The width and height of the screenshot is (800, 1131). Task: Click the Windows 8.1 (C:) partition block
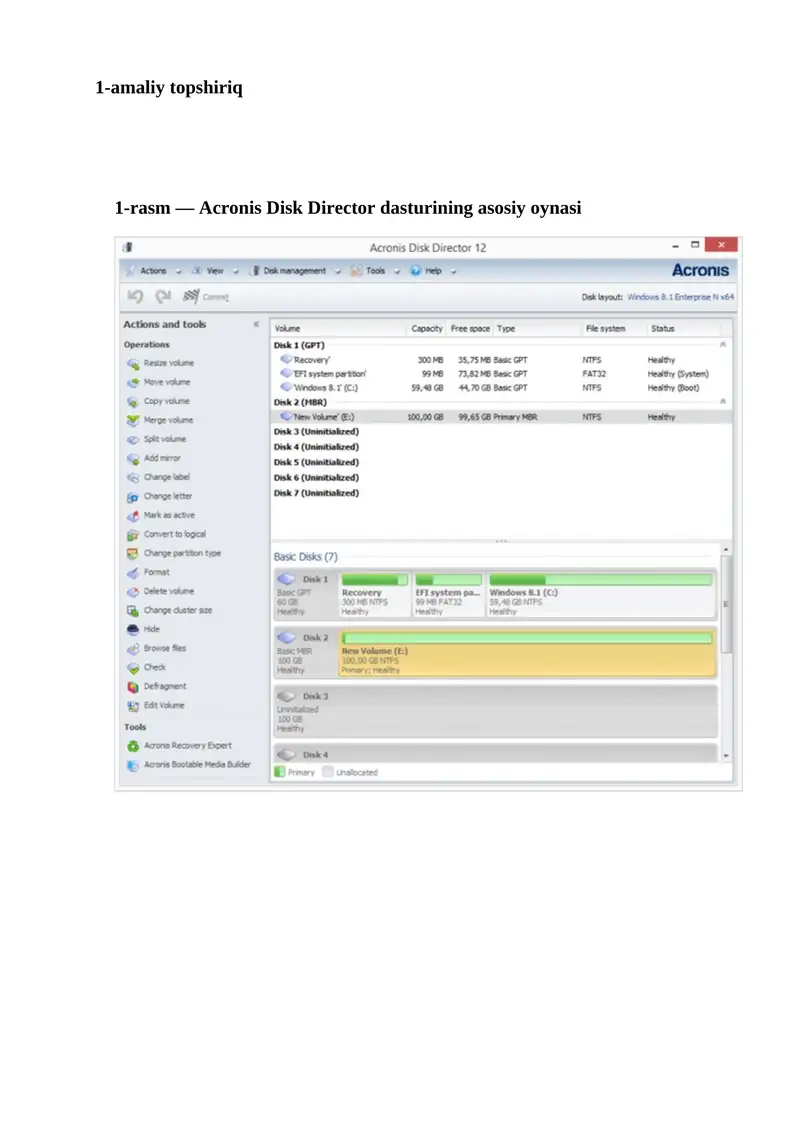click(x=600, y=595)
